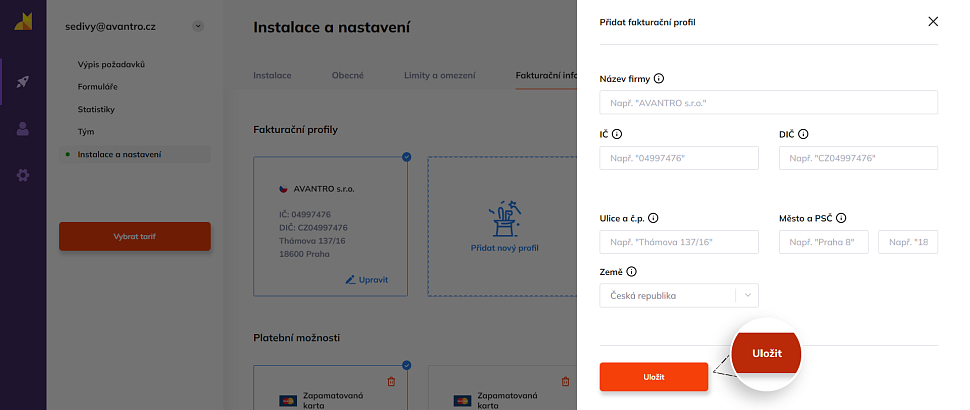Viewport: 970px width, 410px height.
Task: Click Upravit on the AVANTRO profile card
Action: [367, 280]
